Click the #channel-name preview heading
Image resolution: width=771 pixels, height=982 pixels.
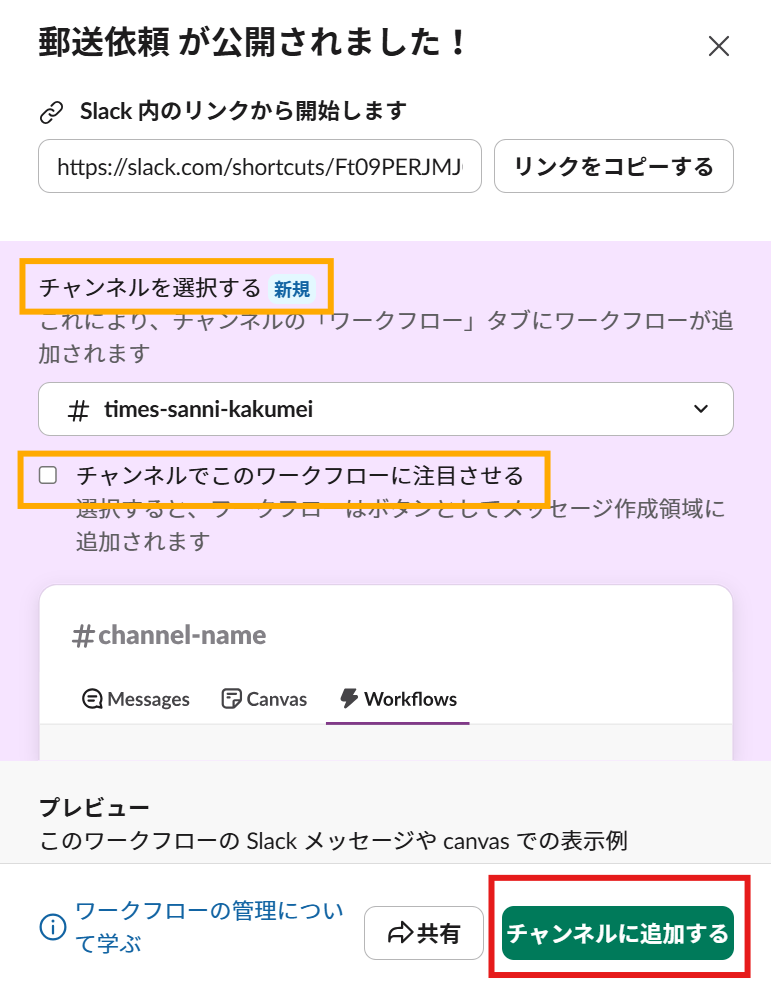pos(170,635)
